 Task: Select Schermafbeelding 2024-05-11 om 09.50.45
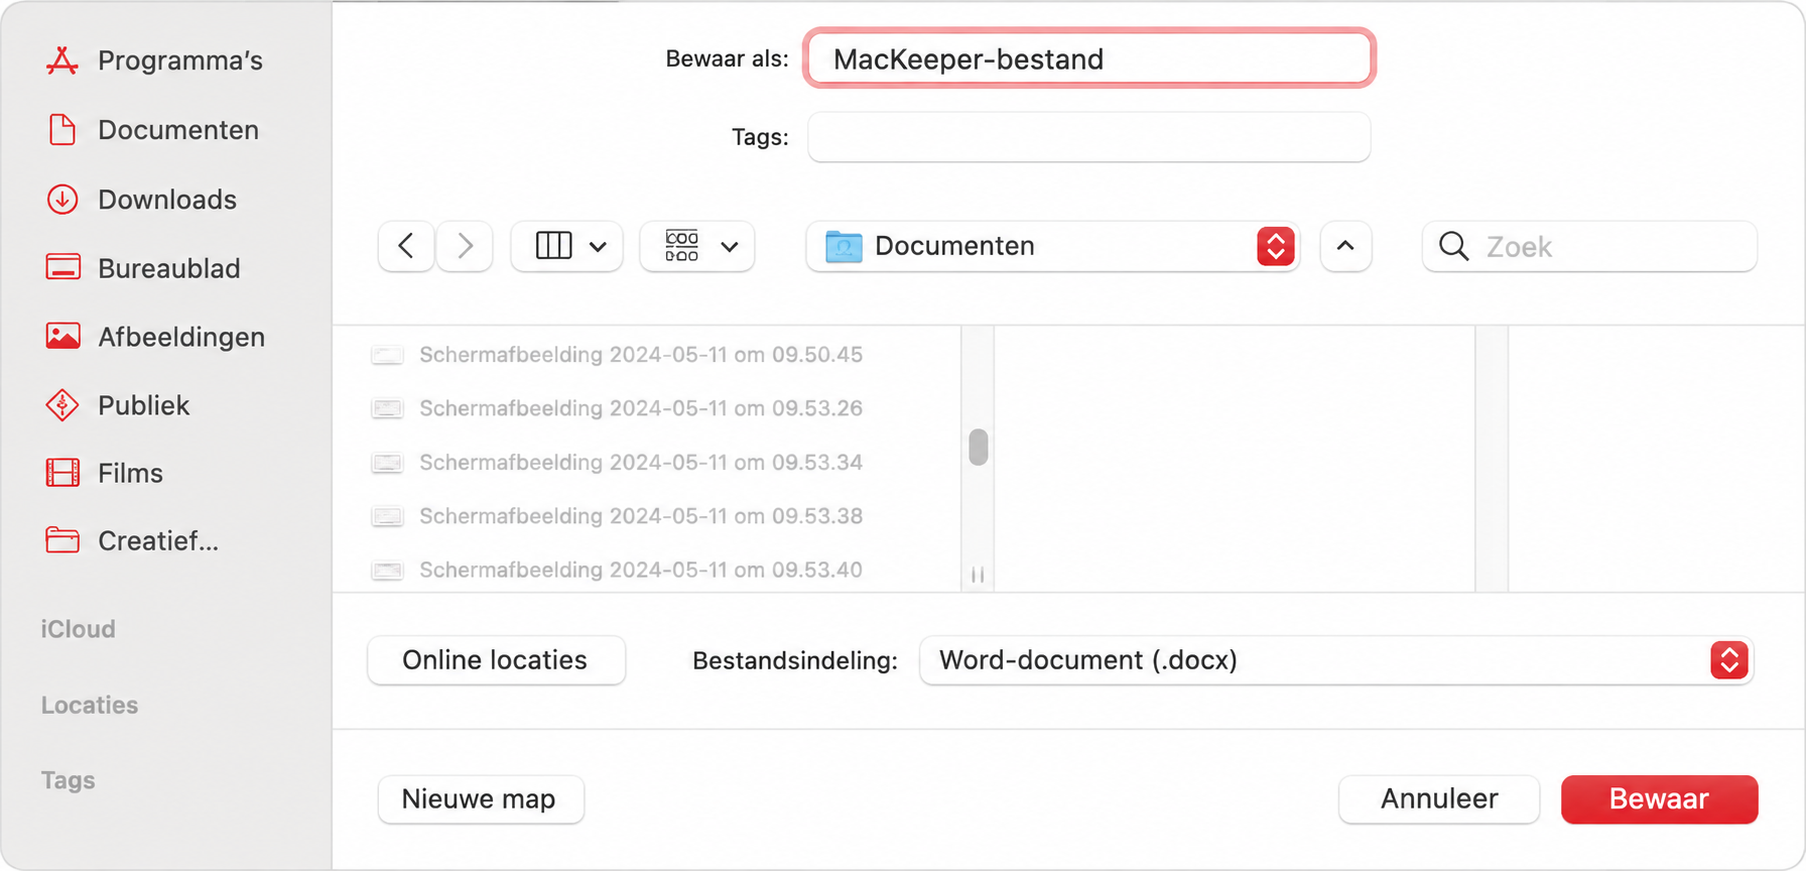616,355
